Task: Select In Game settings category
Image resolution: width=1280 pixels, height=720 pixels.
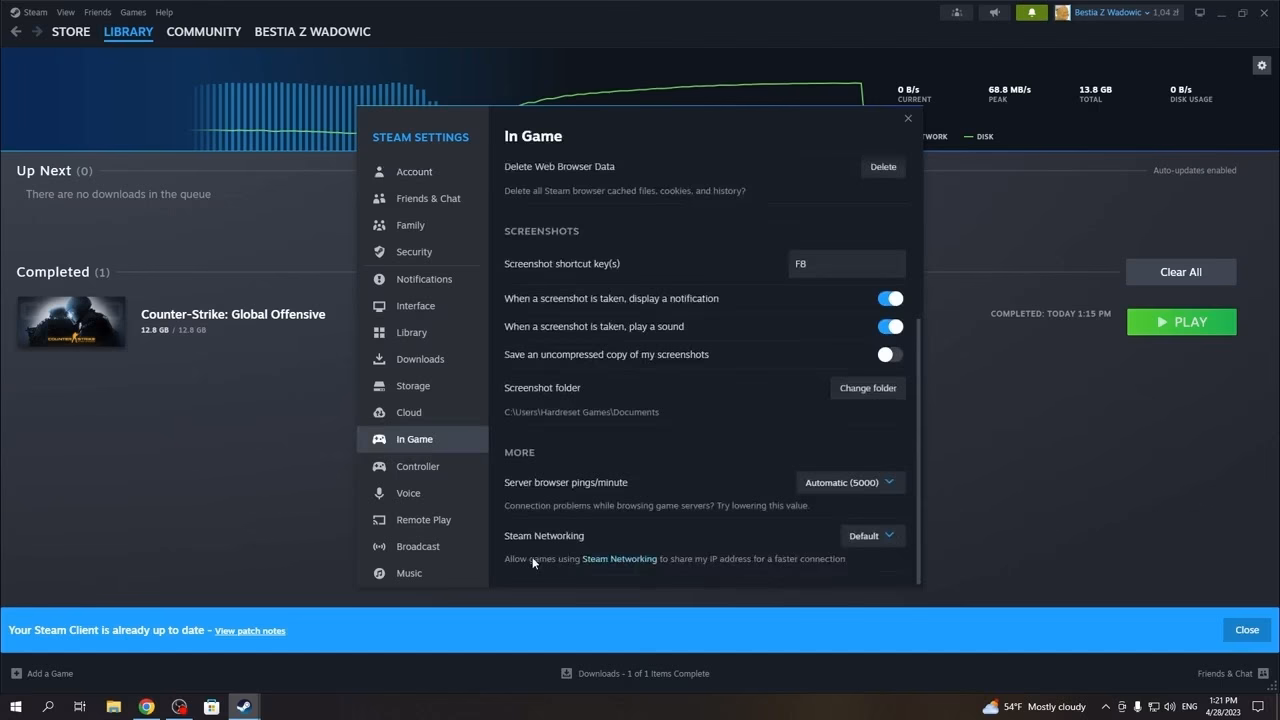Action: click(x=422, y=439)
